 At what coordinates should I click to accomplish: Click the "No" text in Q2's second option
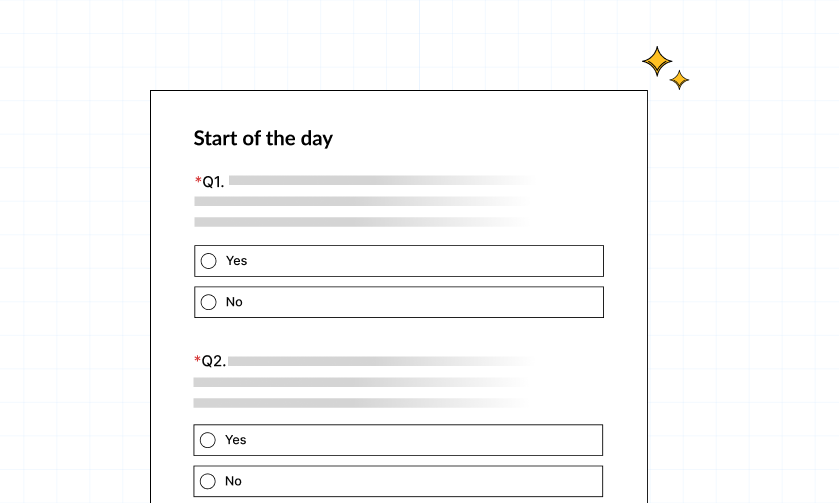coord(233,481)
